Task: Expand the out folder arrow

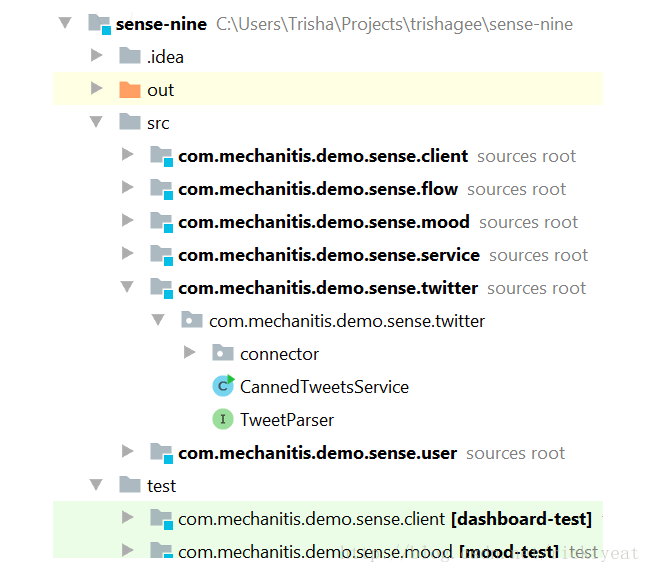Action: (x=96, y=90)
